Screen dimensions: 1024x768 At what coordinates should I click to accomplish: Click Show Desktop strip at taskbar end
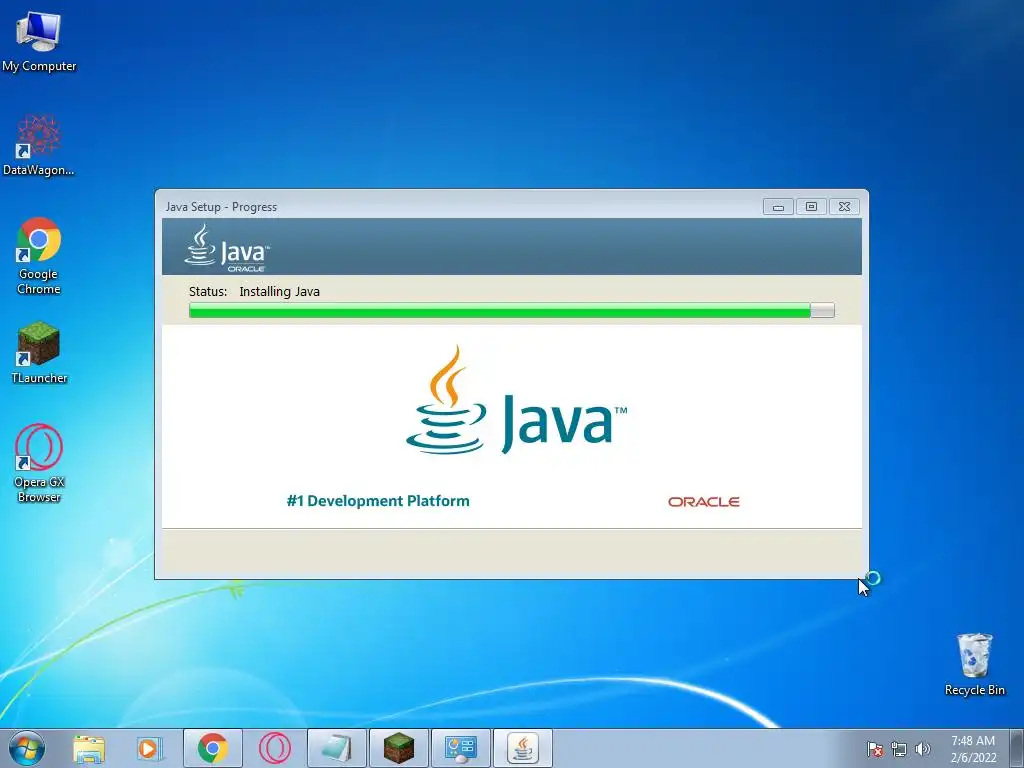pos(1019,748)
